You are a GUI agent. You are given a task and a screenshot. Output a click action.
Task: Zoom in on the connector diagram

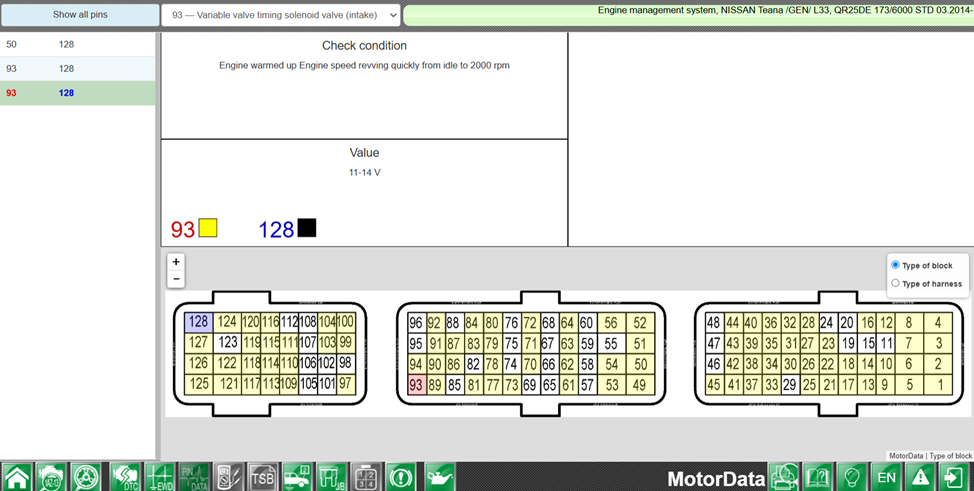176,262
